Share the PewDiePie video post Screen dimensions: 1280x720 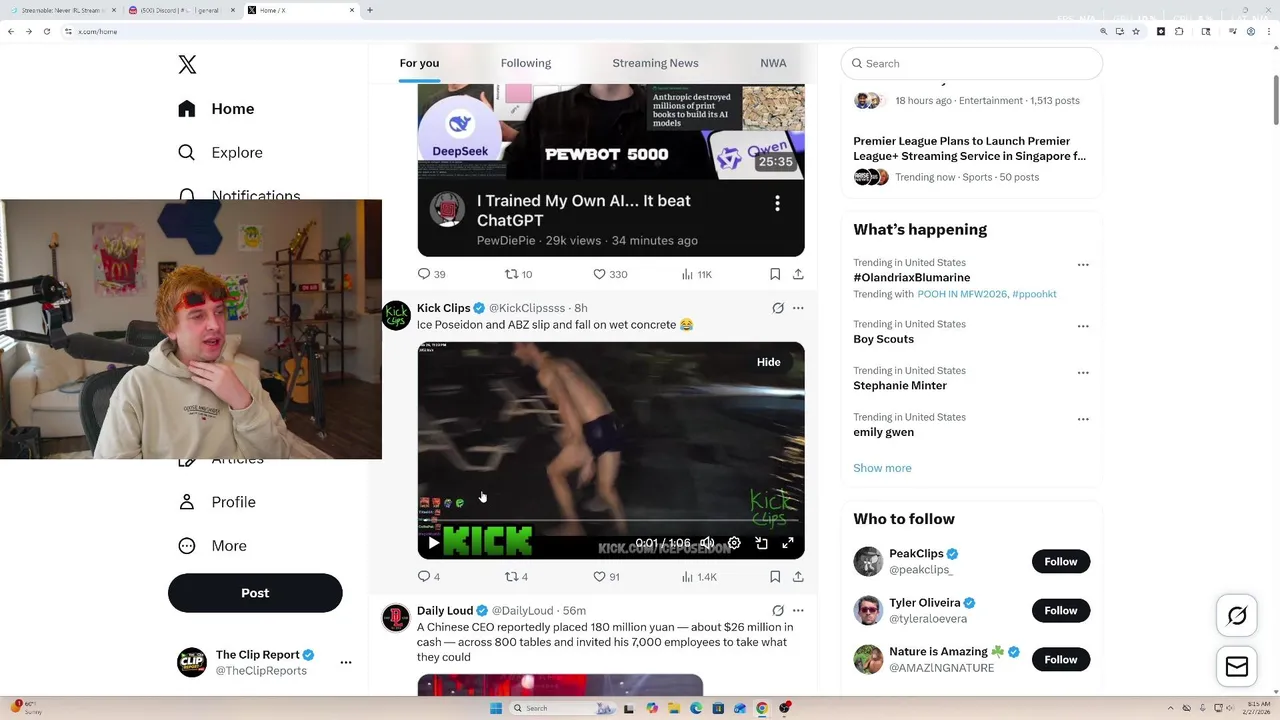pyautogui.click(x=798, y=274)
